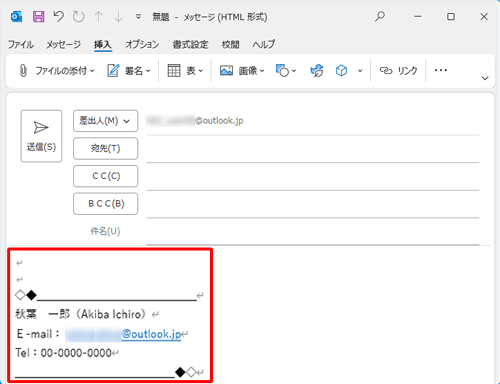Expand the ファイルの添付 dropdown arrow
This screenshot has height=384, width=500.
[x=92, y=71]
